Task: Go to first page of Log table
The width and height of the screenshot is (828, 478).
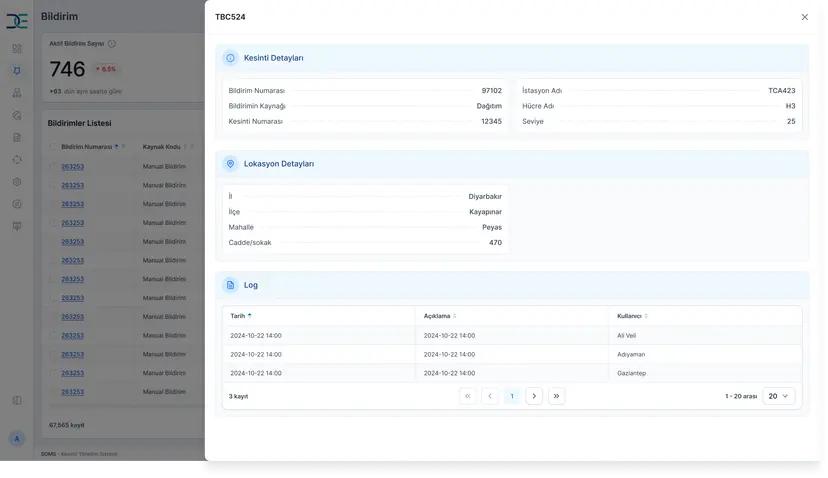Action: (x=468, y=396)
